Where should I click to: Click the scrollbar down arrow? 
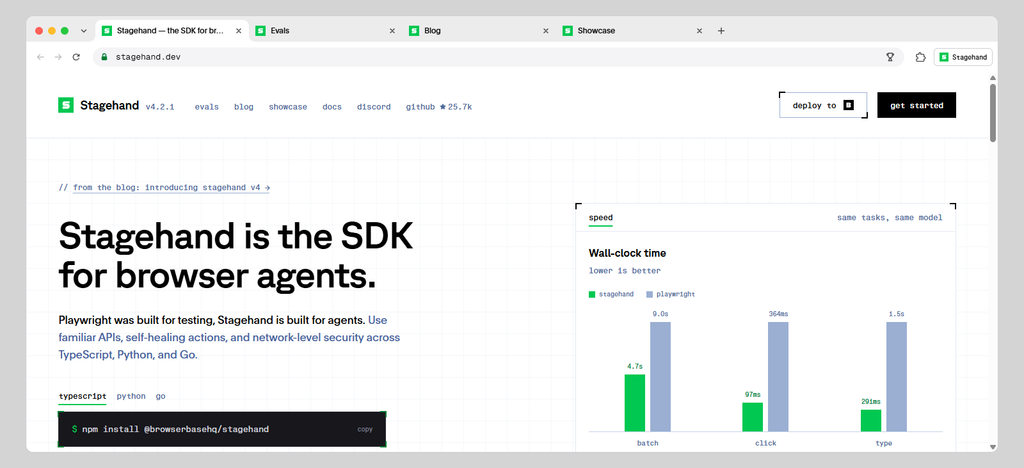pos(993,447)
